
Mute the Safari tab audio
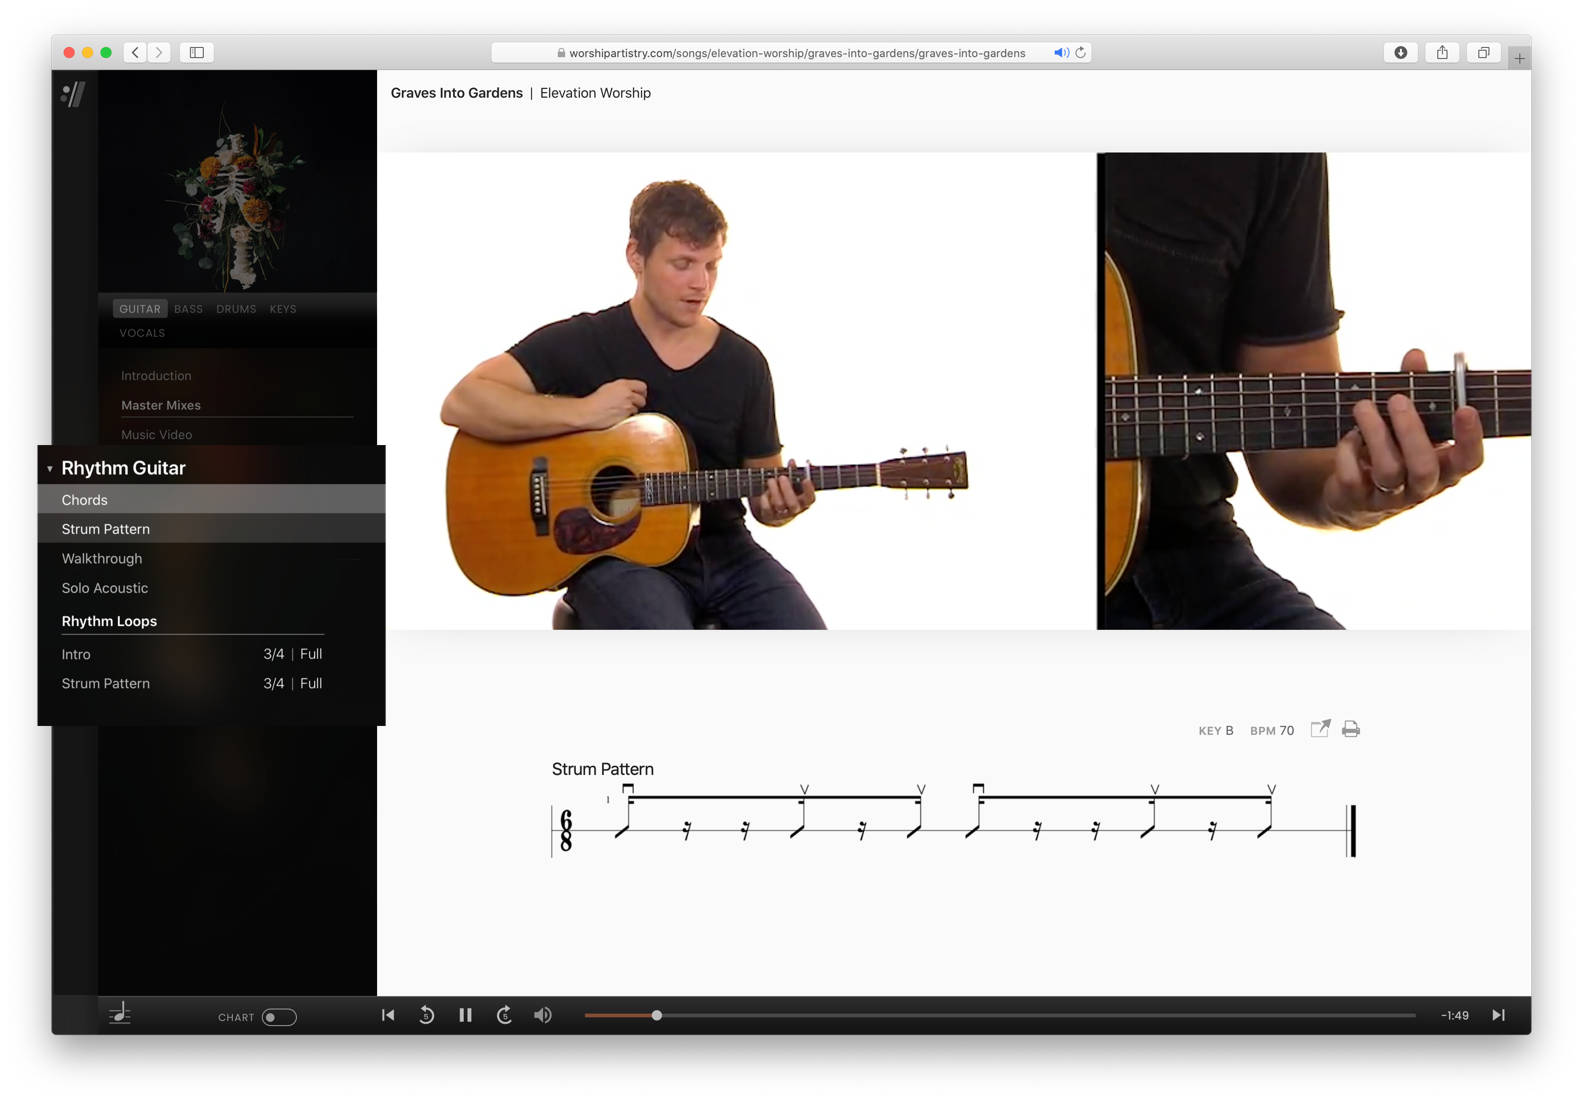pos(1061,53)
